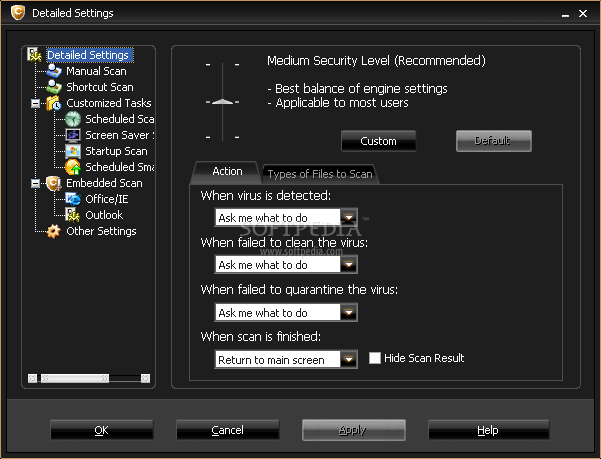Select the Action tab

tap(227, 172)
